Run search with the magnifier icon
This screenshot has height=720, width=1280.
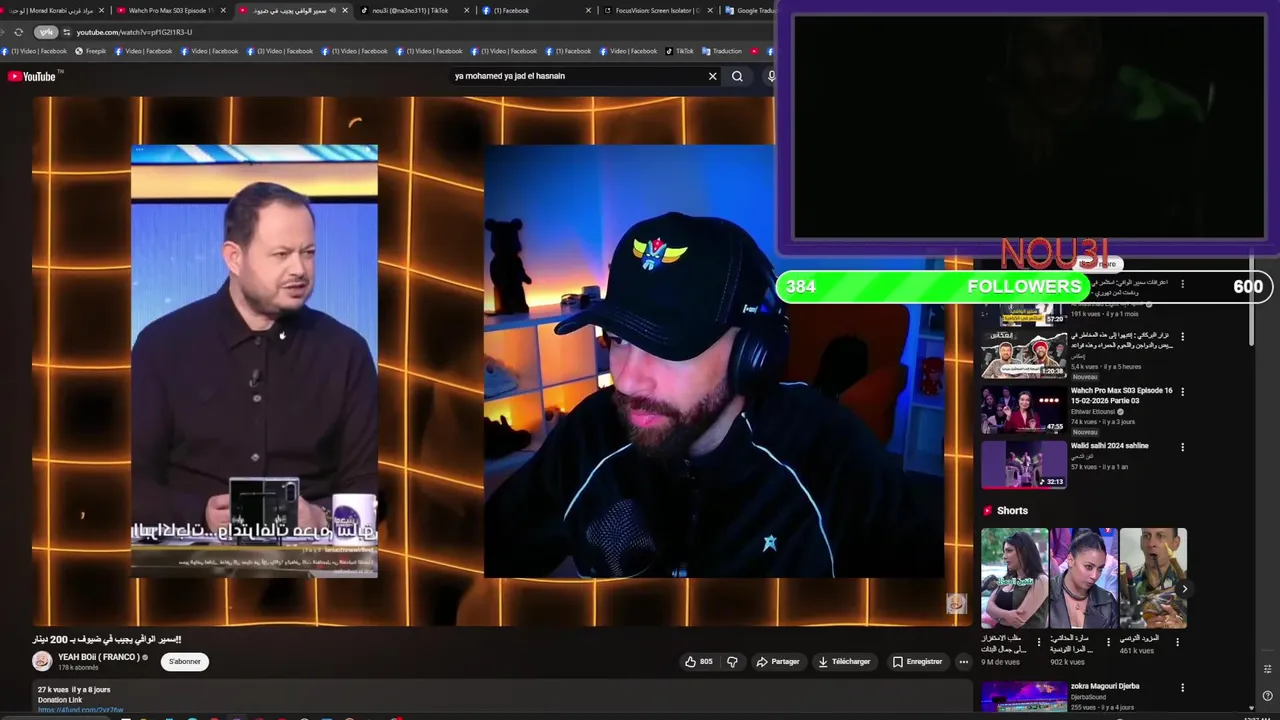click(x=737, y=76)
